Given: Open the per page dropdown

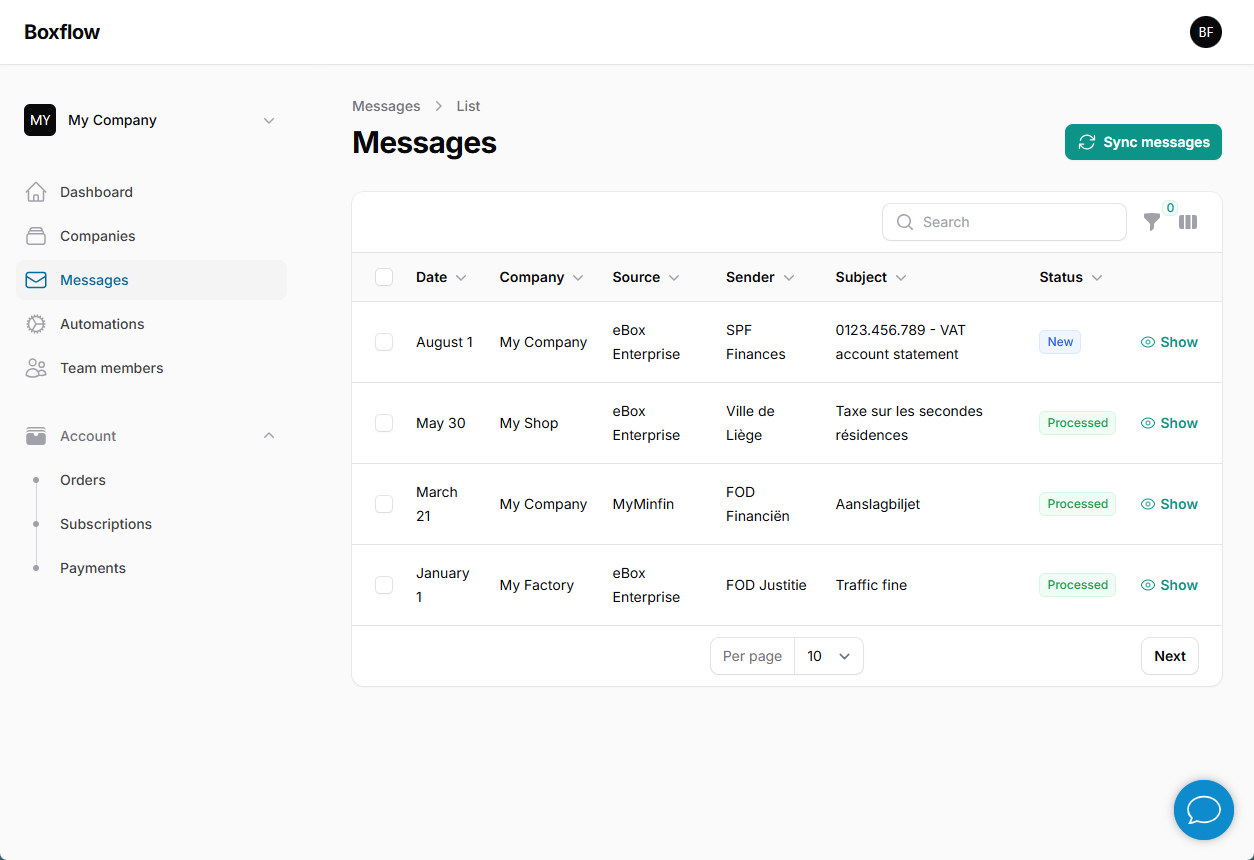Looking at the screenshot, I should pos(828,655).
